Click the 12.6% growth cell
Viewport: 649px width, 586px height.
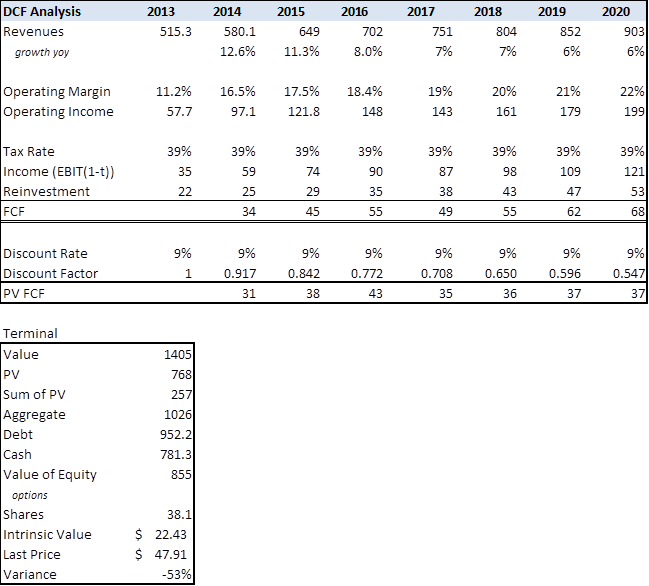coord(238,51)
